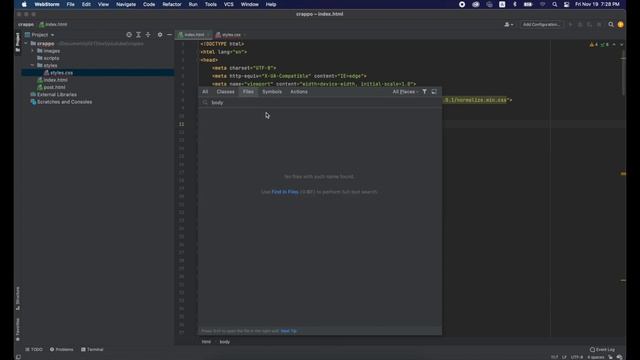Open search results in Find tool window
The width and height of the screenshot is (640, 360).
point(434,92)
